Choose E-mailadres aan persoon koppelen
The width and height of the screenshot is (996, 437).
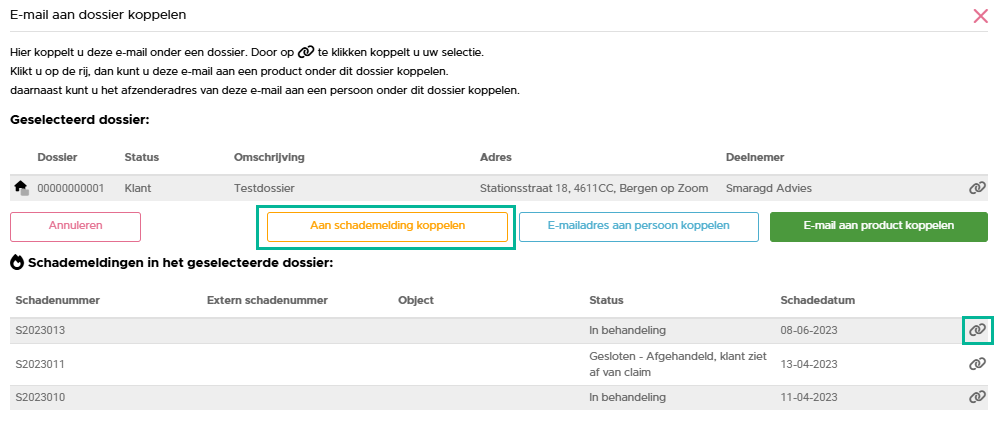[638, 226]
